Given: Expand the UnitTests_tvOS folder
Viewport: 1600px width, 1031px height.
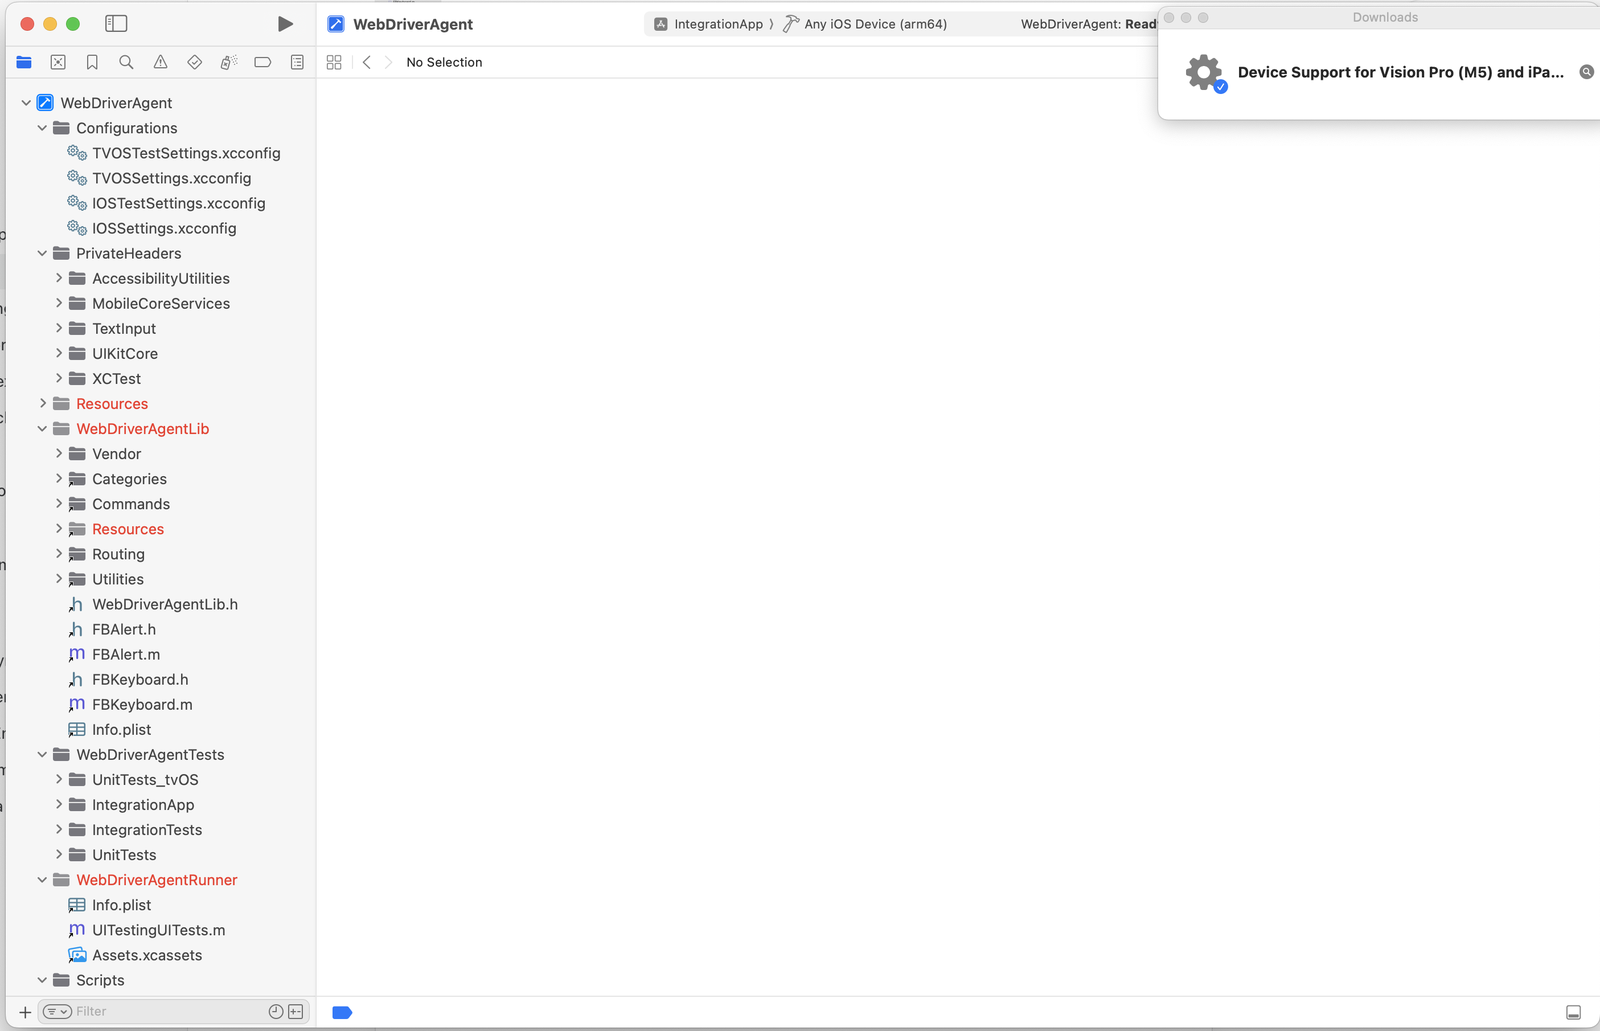Looking at the screenshot, I should click(58, 779).
